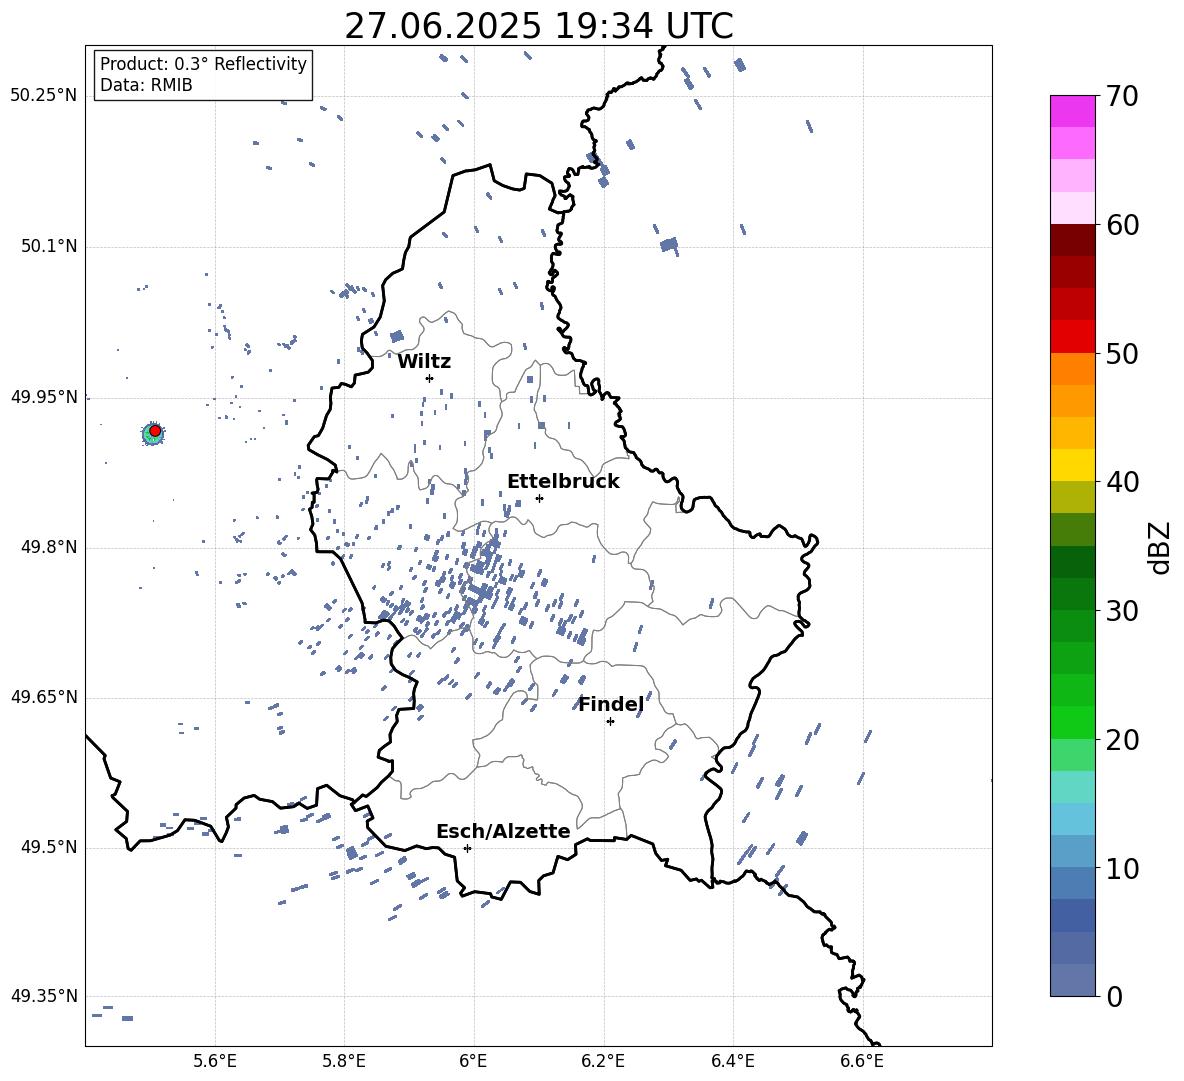1184x1081 pixels.
Task: Click the 5.6°E longitude label
Action: (x=215, y=1061)
